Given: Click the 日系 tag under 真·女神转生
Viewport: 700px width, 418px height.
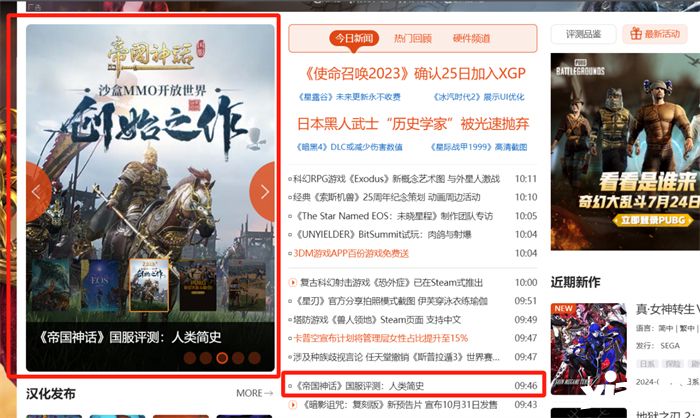Looking at the screenshot, I should click(x=647, y=364).
